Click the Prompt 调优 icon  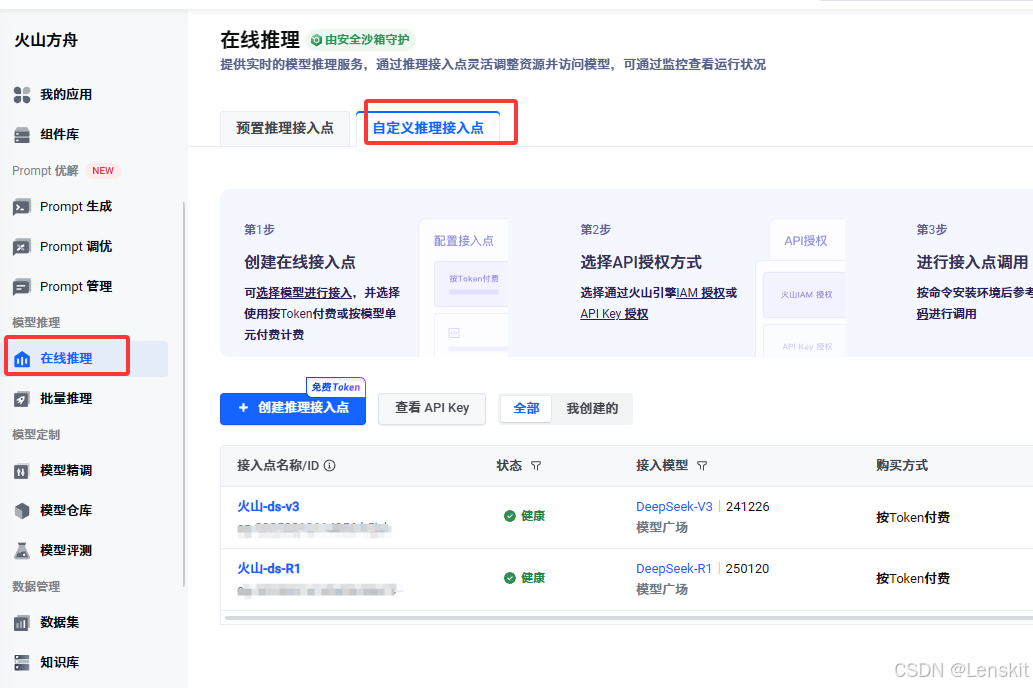[x=22, y=247]
